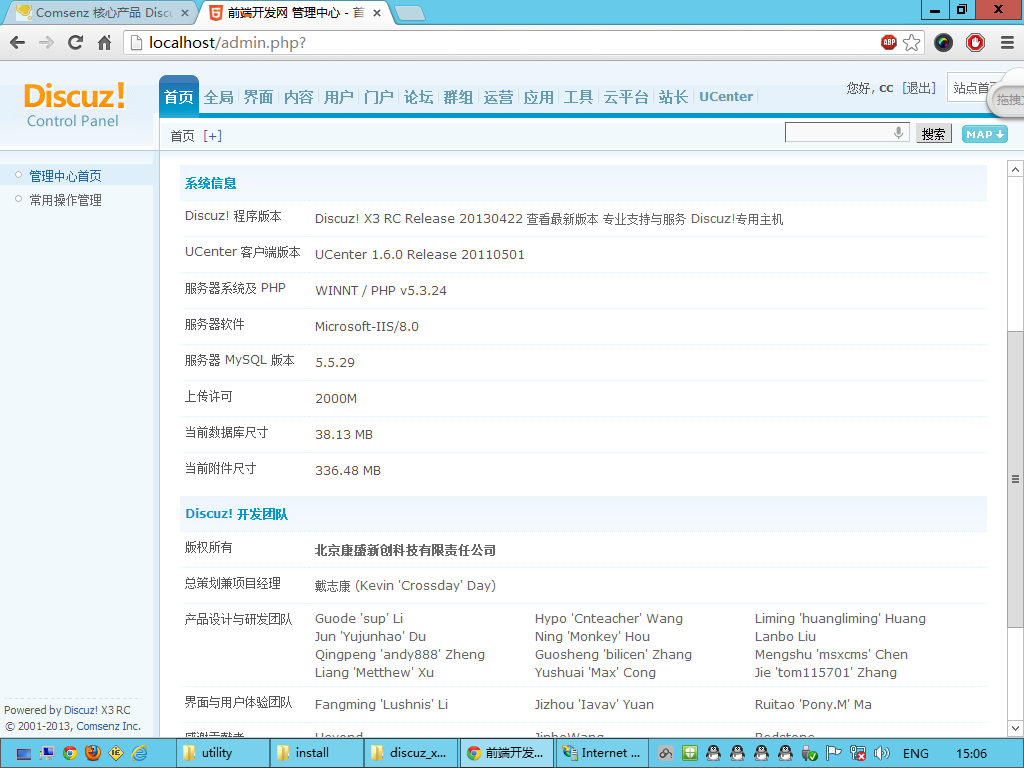Viewport: 1024px width, 768px height.
Task: Click the Discuz! link in the footer
Action: (x=81, y=710)
